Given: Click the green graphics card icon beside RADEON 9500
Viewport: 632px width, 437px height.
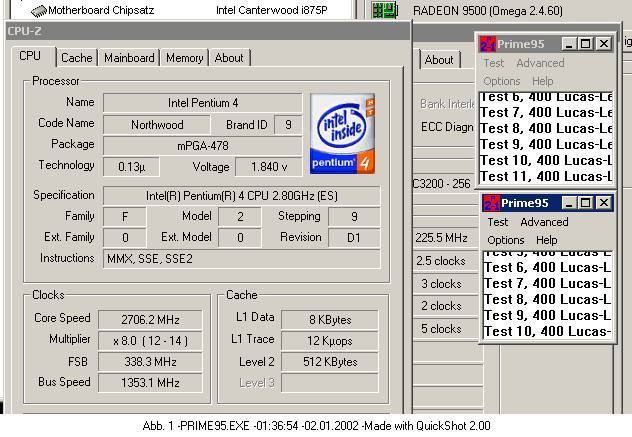Looking at the screenshot, I should (385, 10).
